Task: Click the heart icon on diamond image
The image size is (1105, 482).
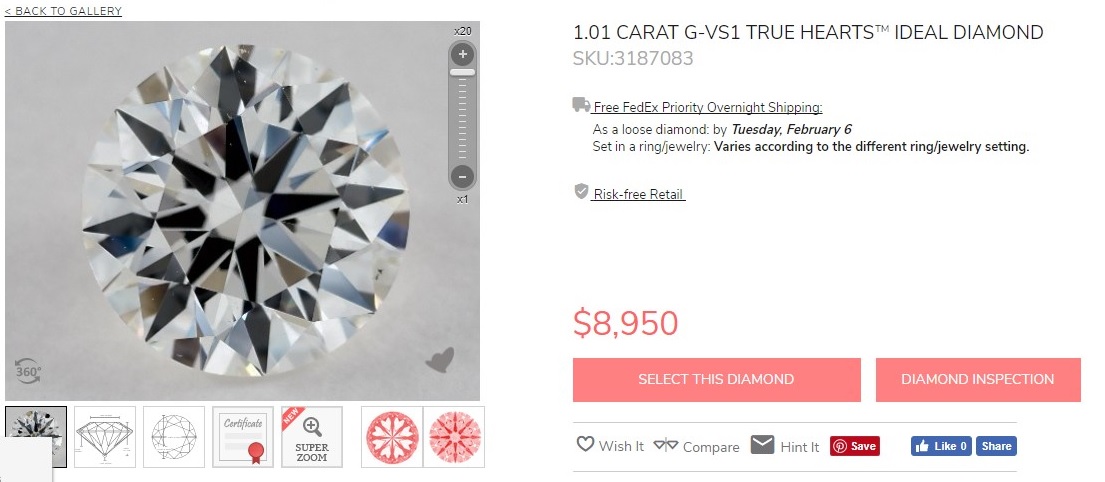Action: pos(440,360)
